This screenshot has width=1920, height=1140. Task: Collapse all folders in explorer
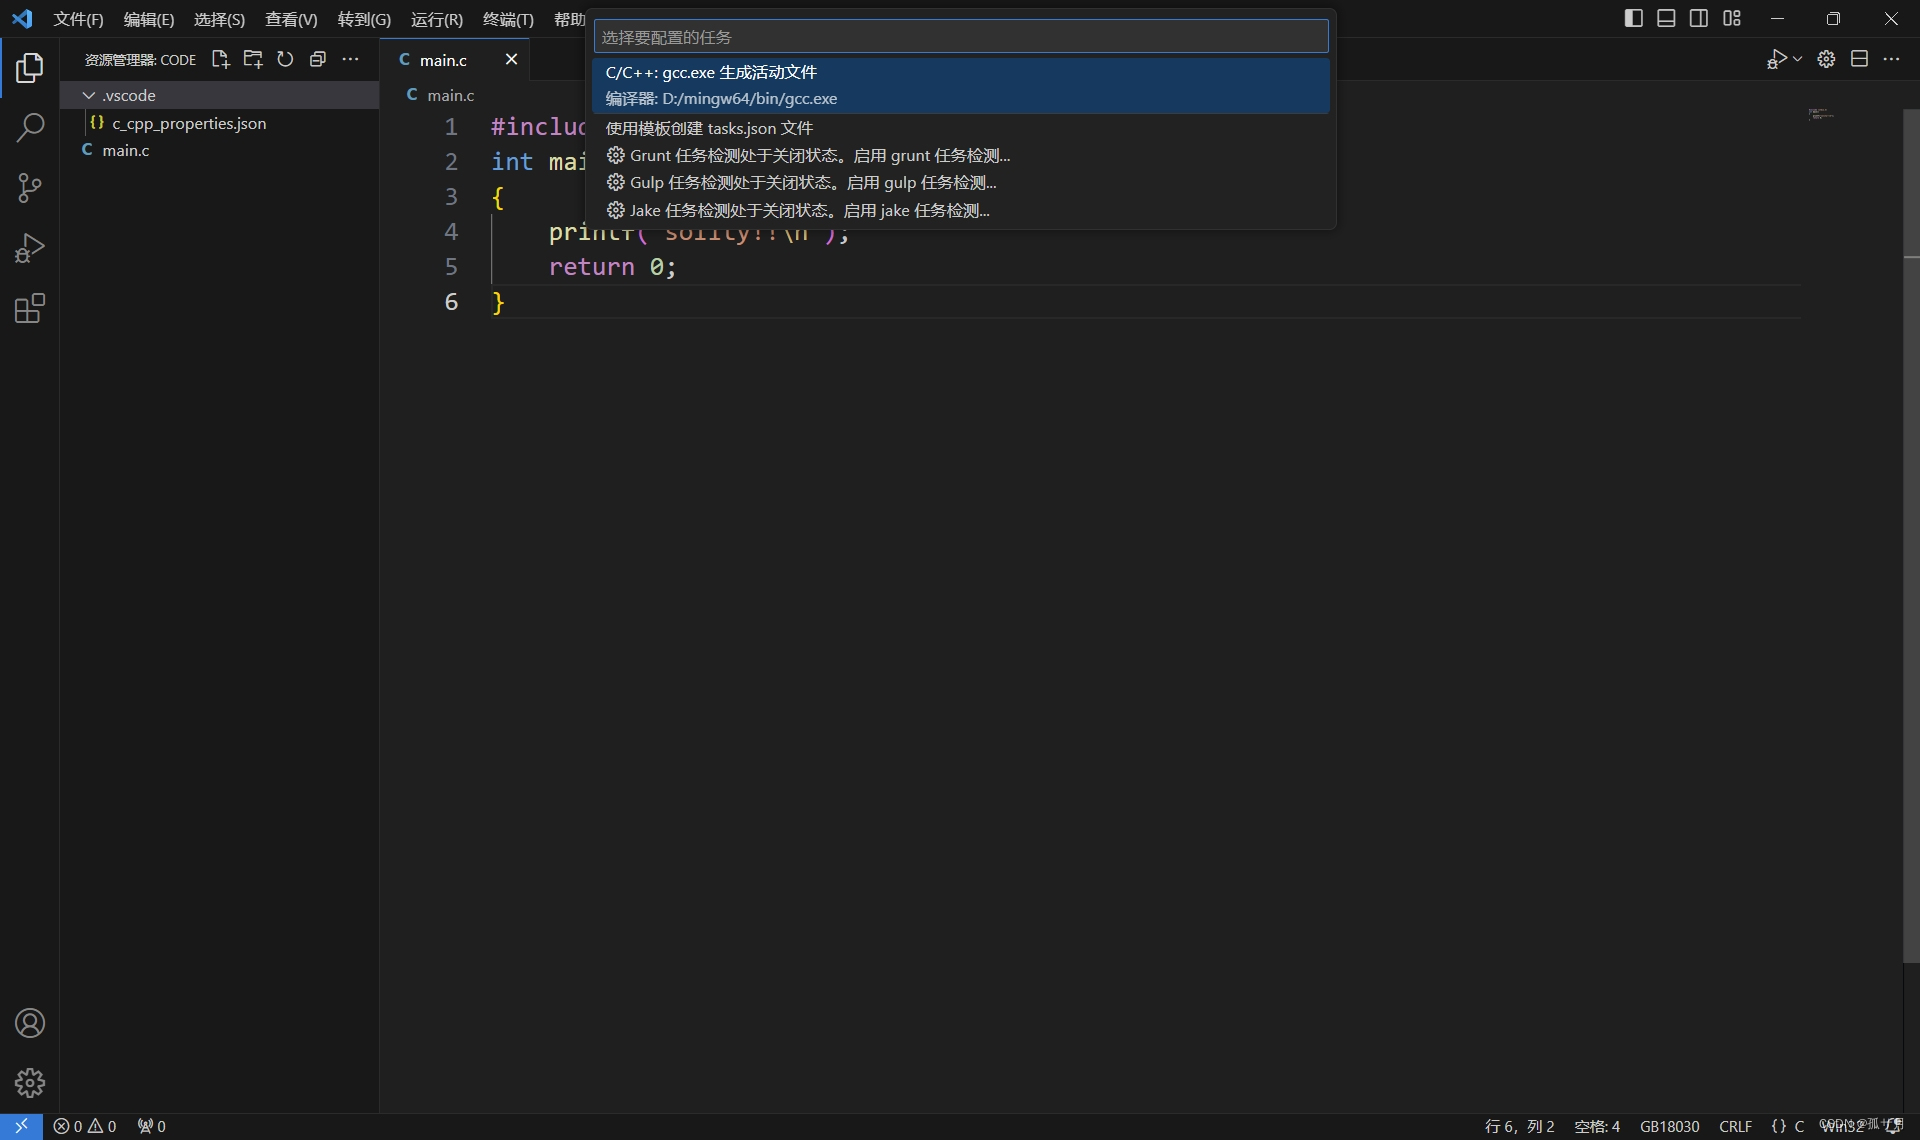(x=318, y=60)
